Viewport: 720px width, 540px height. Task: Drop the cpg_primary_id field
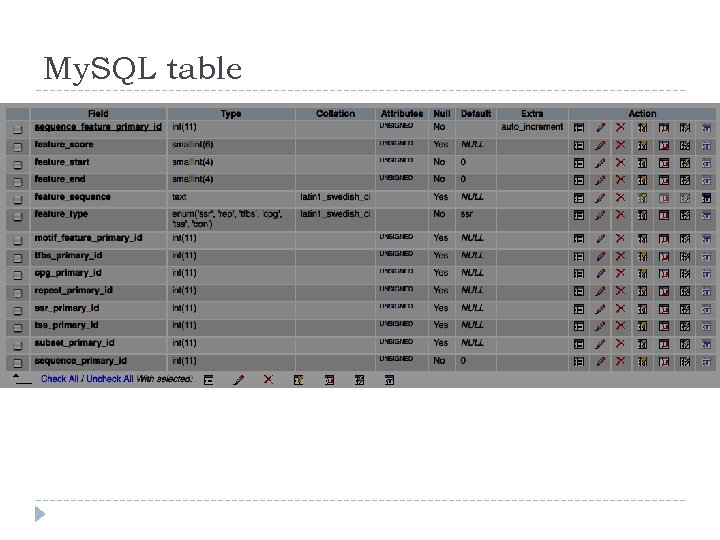click(x=620, y=274)
